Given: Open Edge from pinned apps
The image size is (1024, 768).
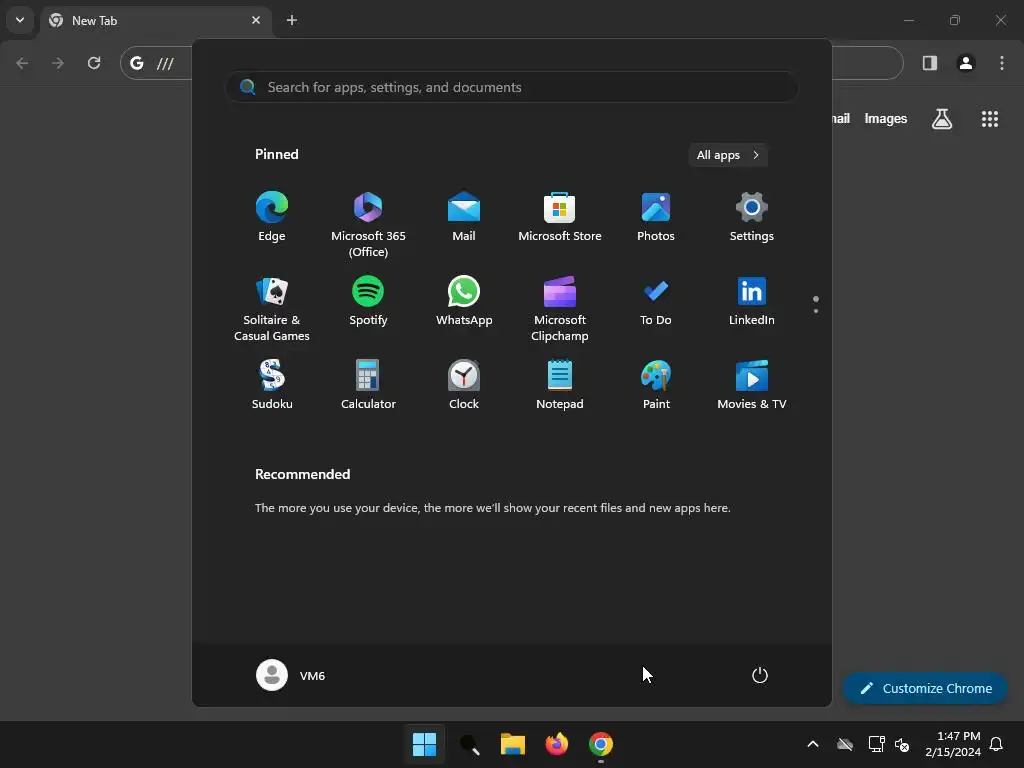Looking at the screenshot, I should (272, 217).
